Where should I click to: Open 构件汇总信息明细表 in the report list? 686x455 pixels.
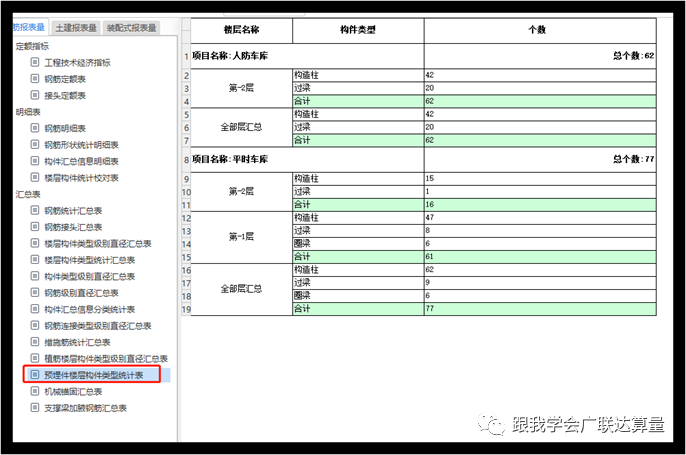click(81, 161)
